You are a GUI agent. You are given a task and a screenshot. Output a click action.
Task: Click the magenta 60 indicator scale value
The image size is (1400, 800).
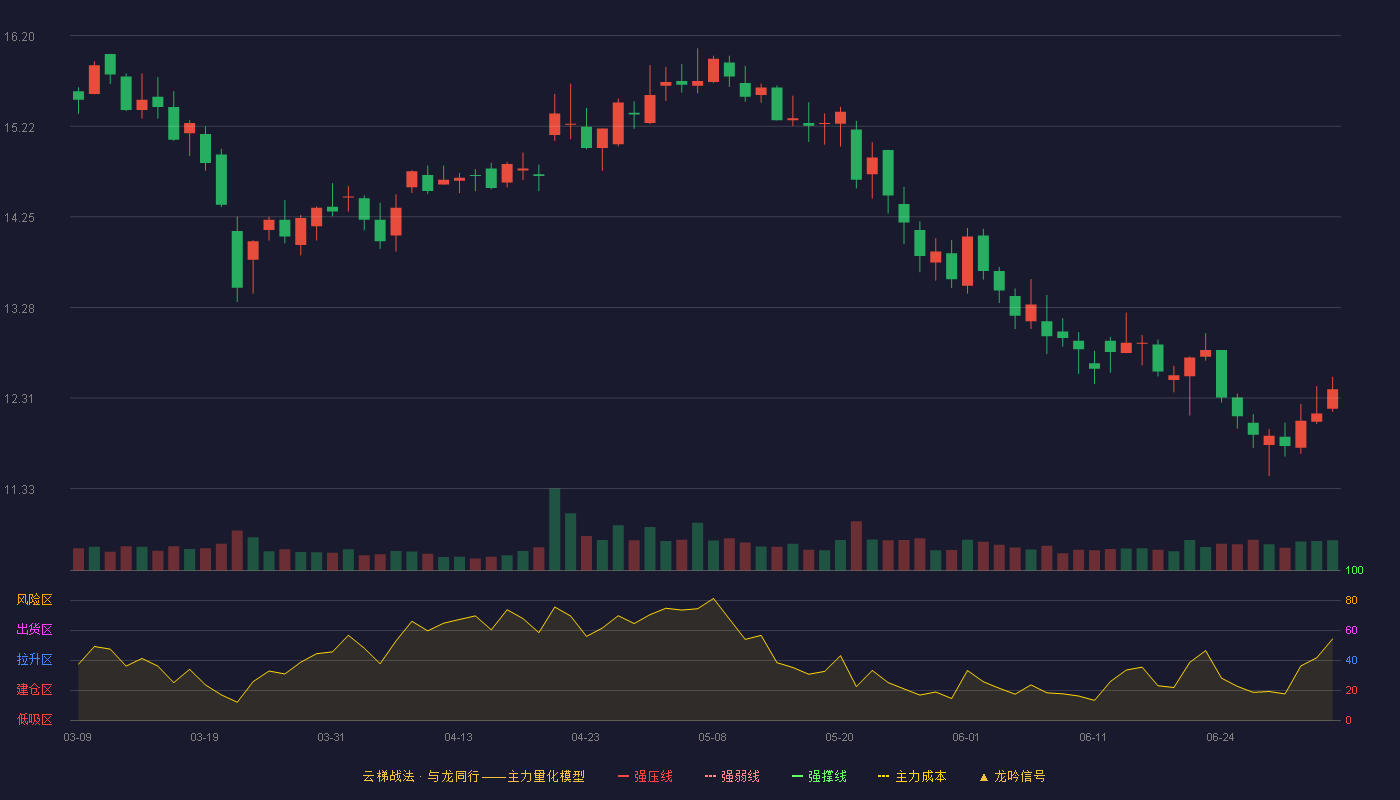point(1351,631)
